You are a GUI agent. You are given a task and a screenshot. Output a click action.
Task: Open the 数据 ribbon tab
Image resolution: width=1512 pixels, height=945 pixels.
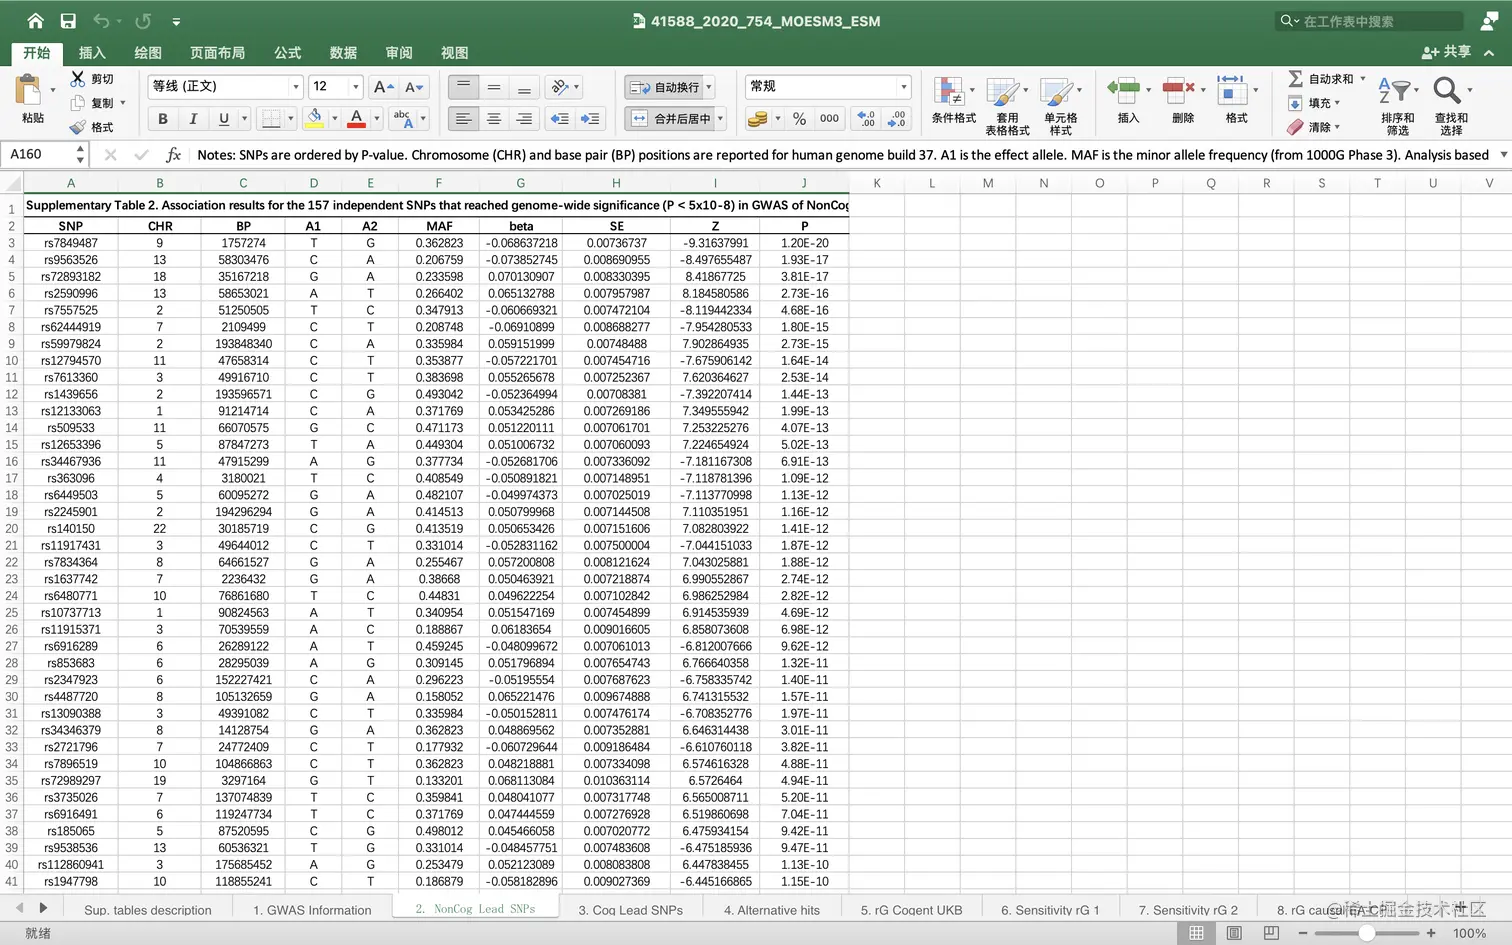click(x=343, y=52)
